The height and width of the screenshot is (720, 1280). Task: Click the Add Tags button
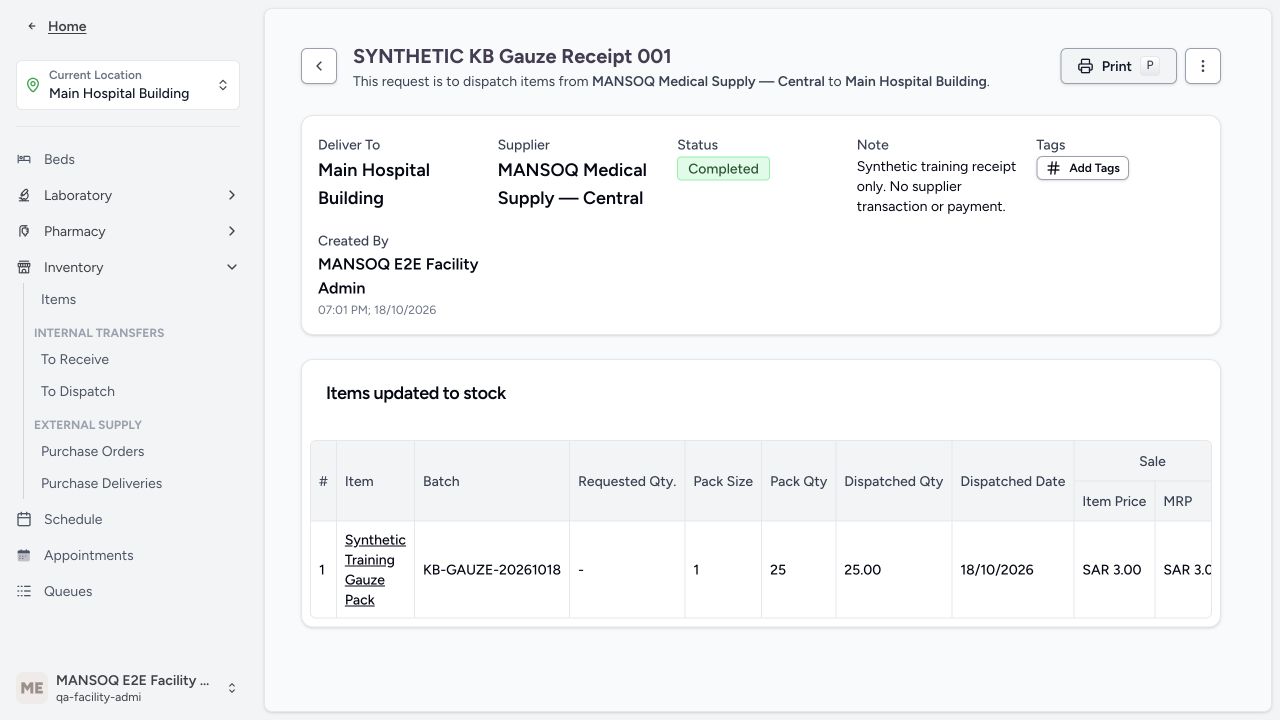tap(1082, 168)
